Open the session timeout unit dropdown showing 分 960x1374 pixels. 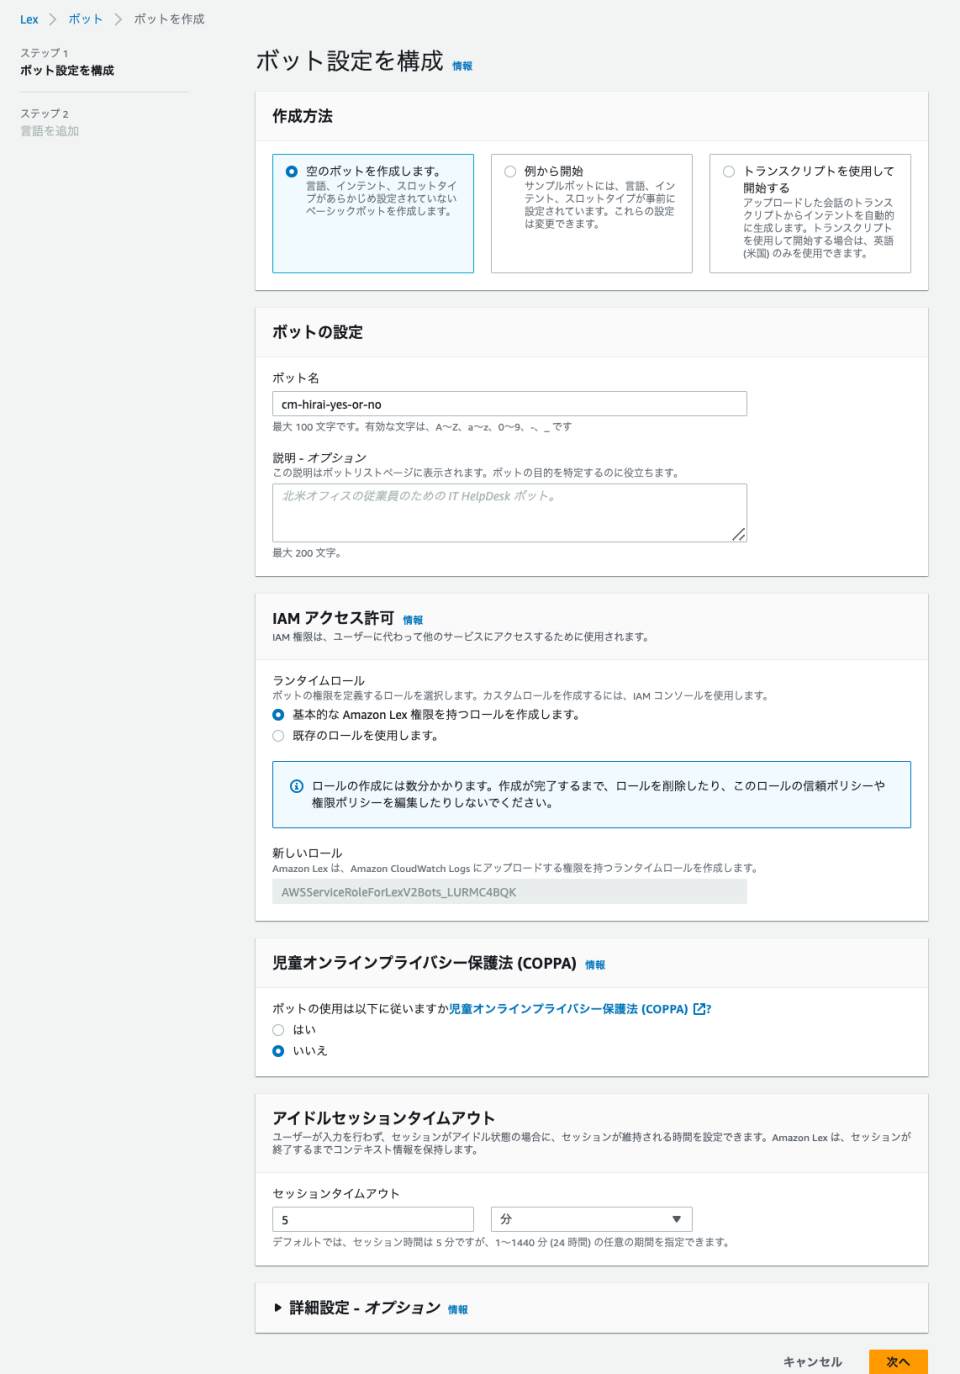click(x=592, y=1219)
